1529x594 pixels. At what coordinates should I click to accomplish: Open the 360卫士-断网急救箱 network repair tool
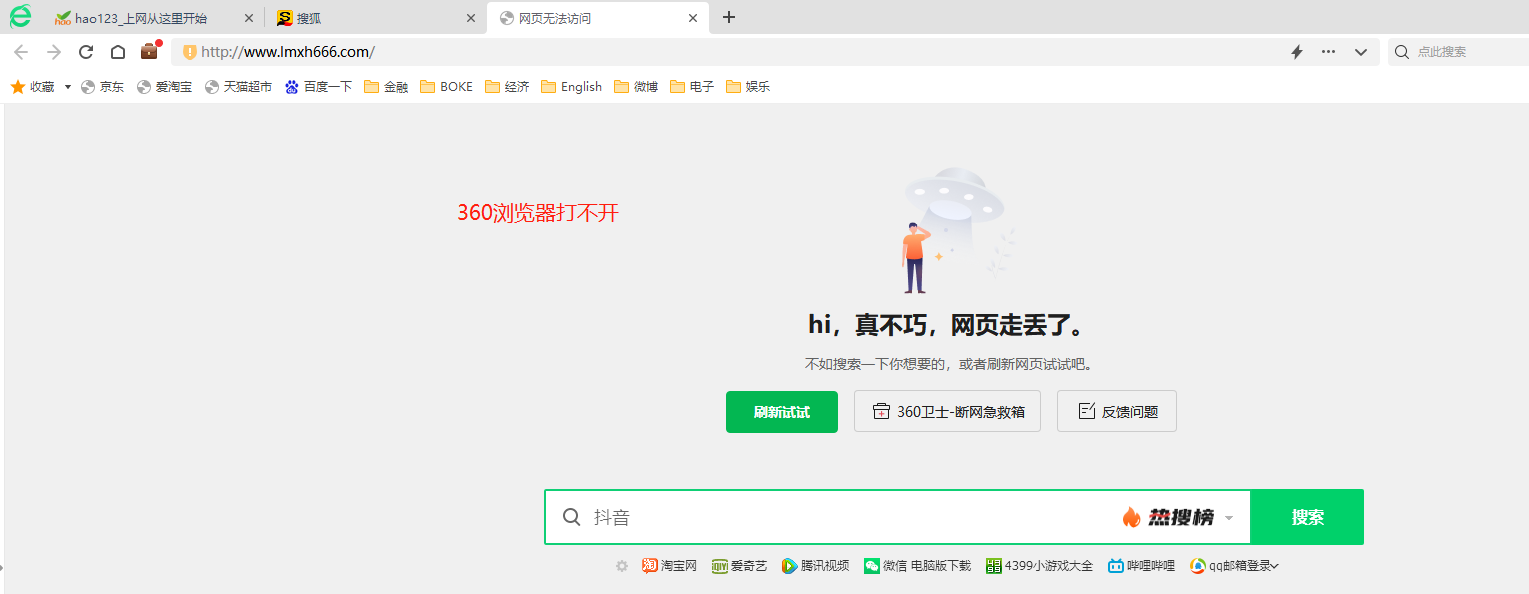947,411
